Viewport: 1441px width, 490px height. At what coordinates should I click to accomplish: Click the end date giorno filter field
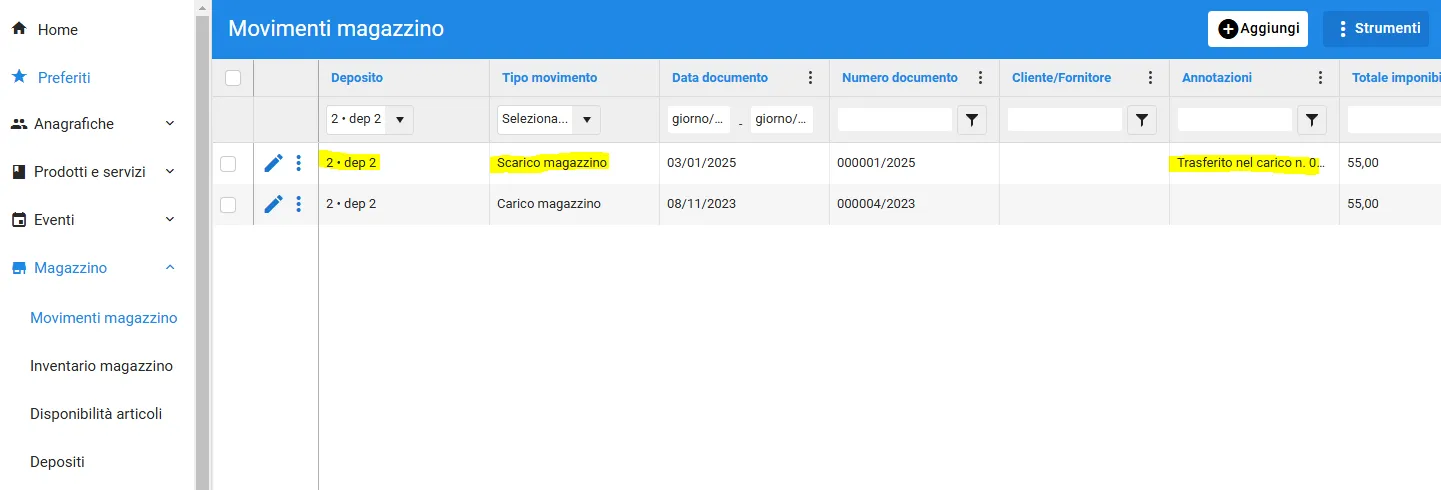[x=782, y=120]
